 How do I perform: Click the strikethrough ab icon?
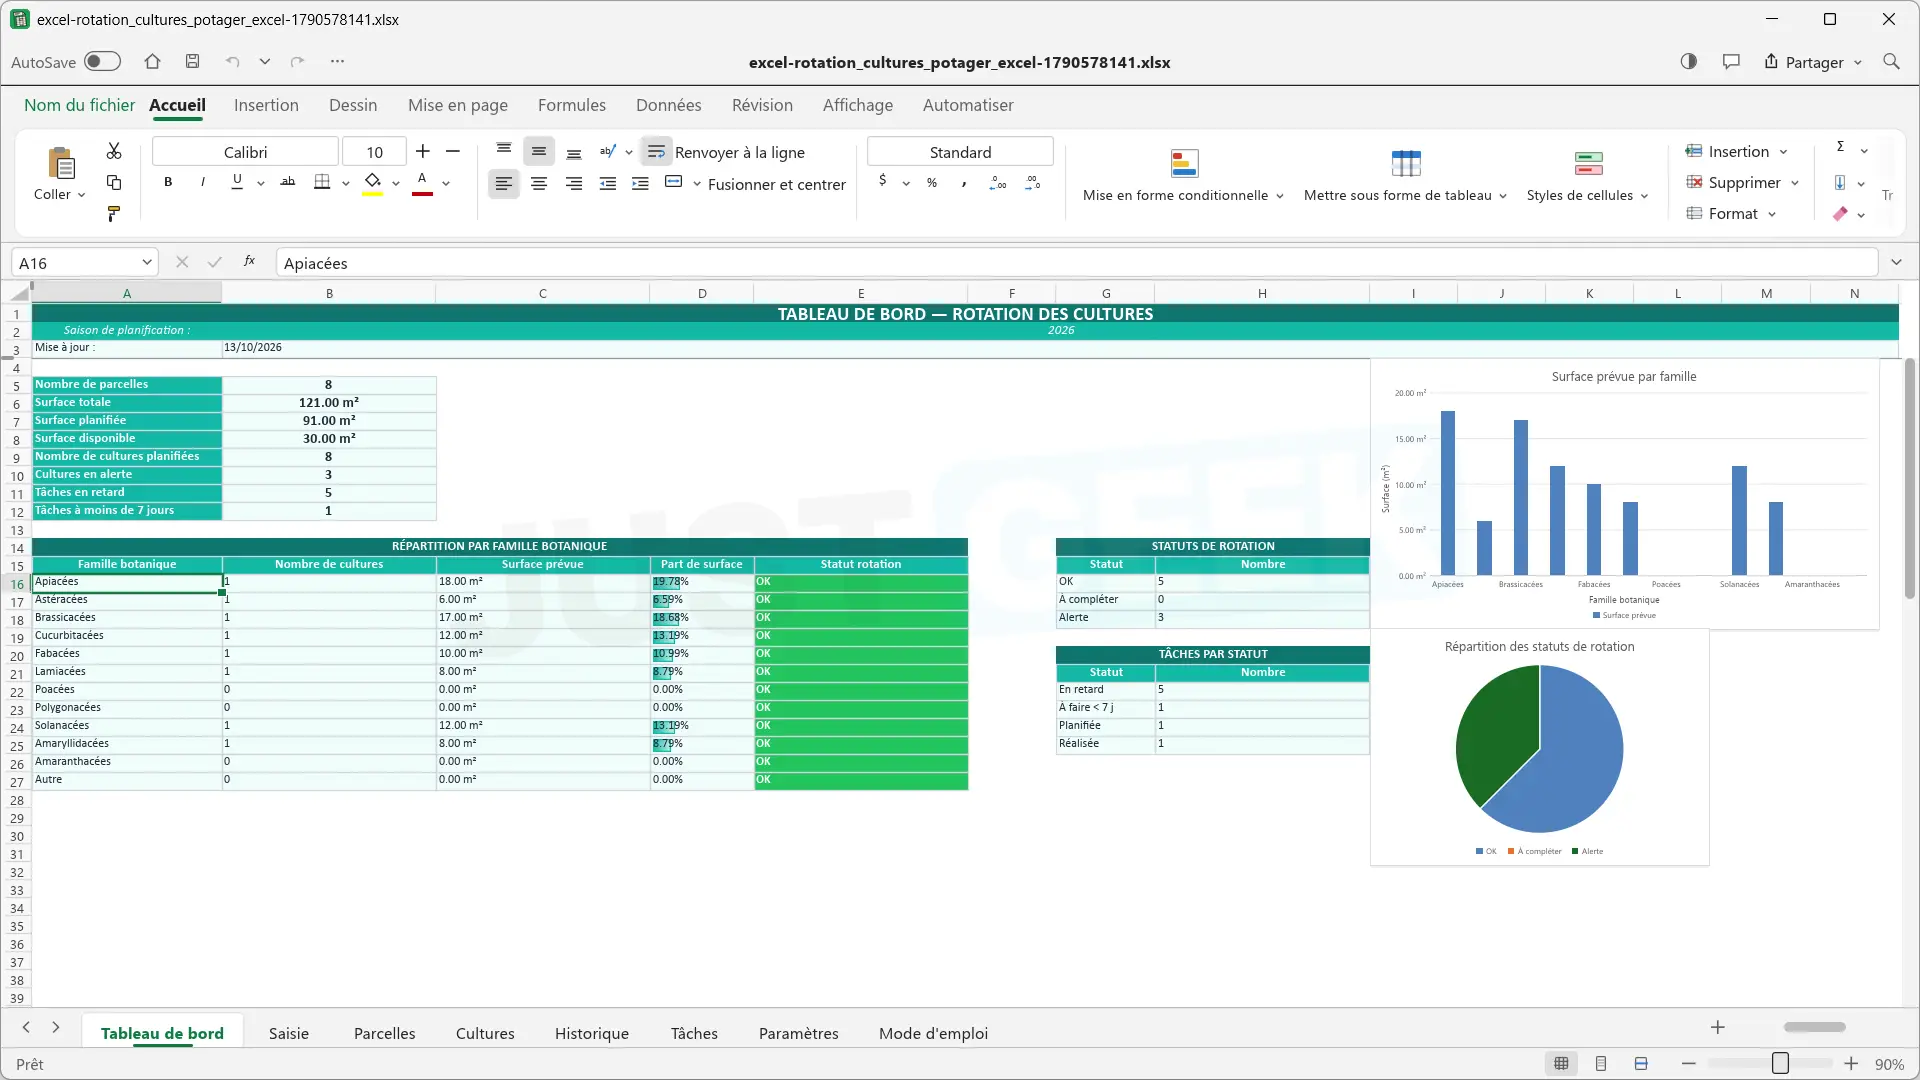[288, 182]
